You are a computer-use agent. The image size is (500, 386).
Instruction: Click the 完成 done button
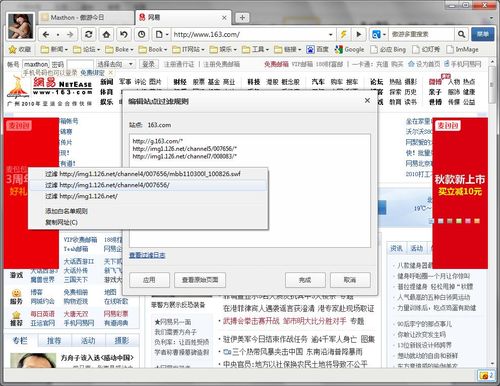point(305,280)
